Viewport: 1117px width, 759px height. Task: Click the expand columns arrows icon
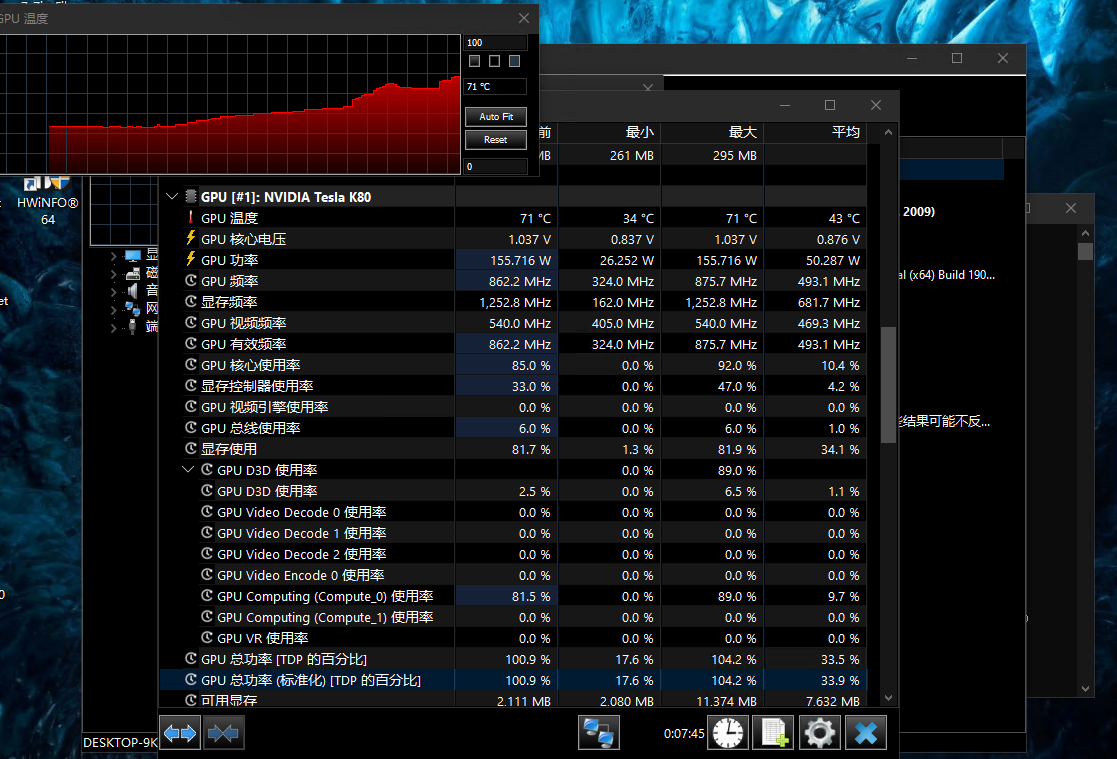[181, 733]
